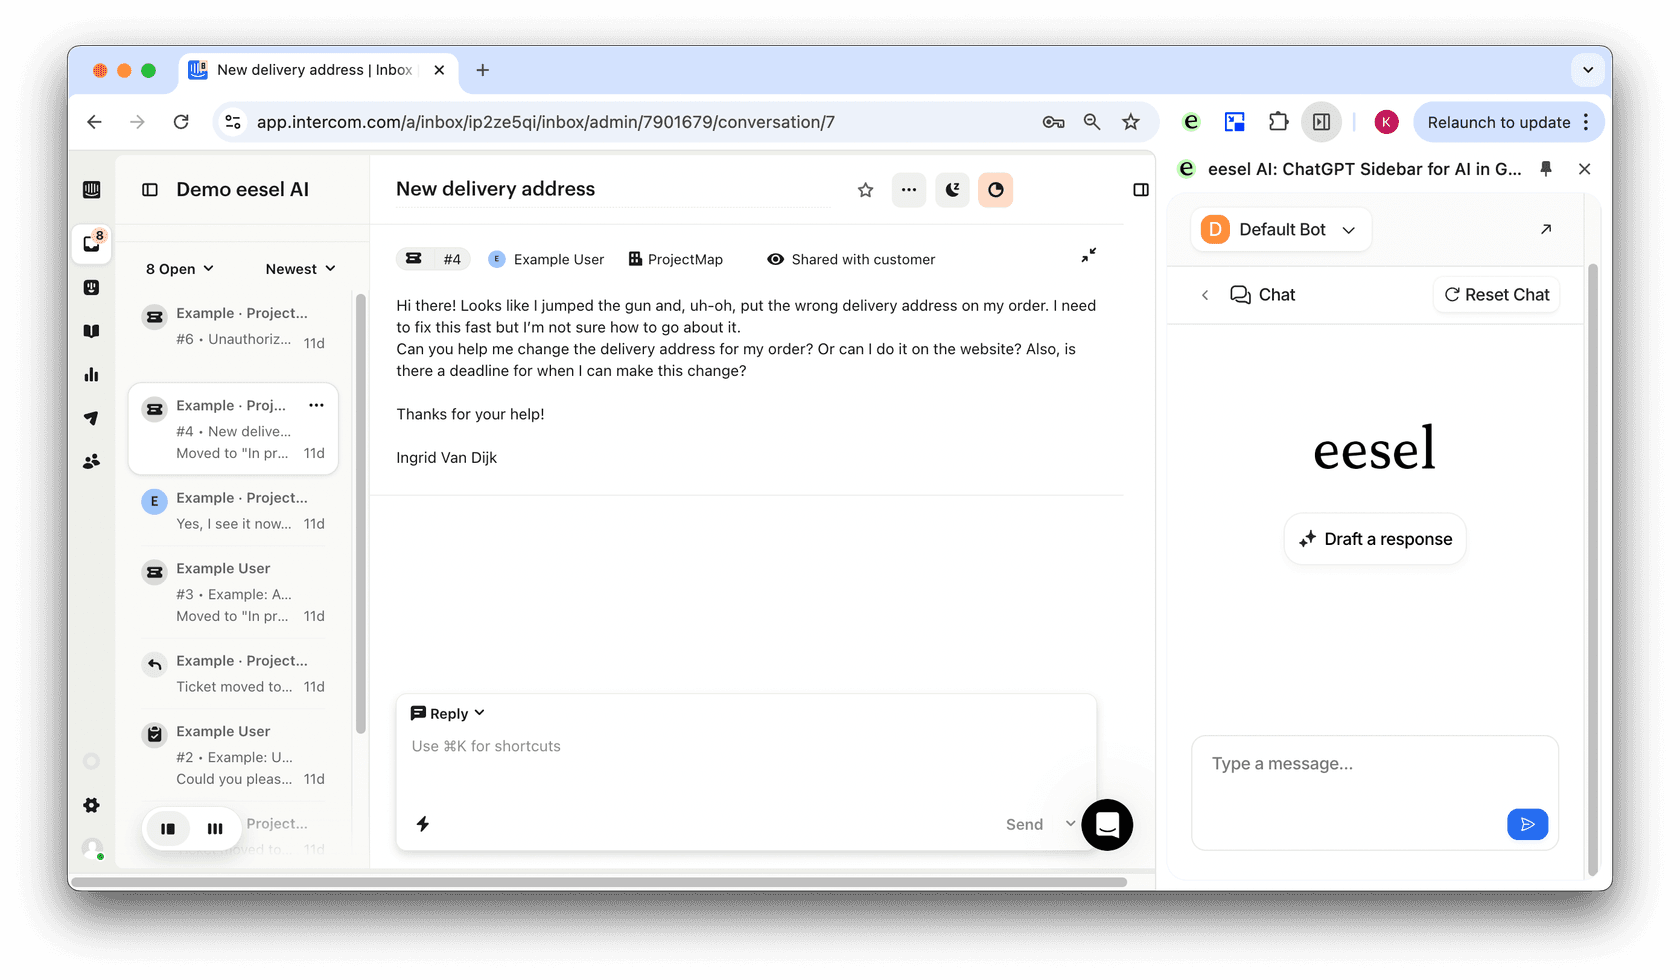Toggle the conversation details side panel
This screenshot has height=980, width=1680.
1140,190
